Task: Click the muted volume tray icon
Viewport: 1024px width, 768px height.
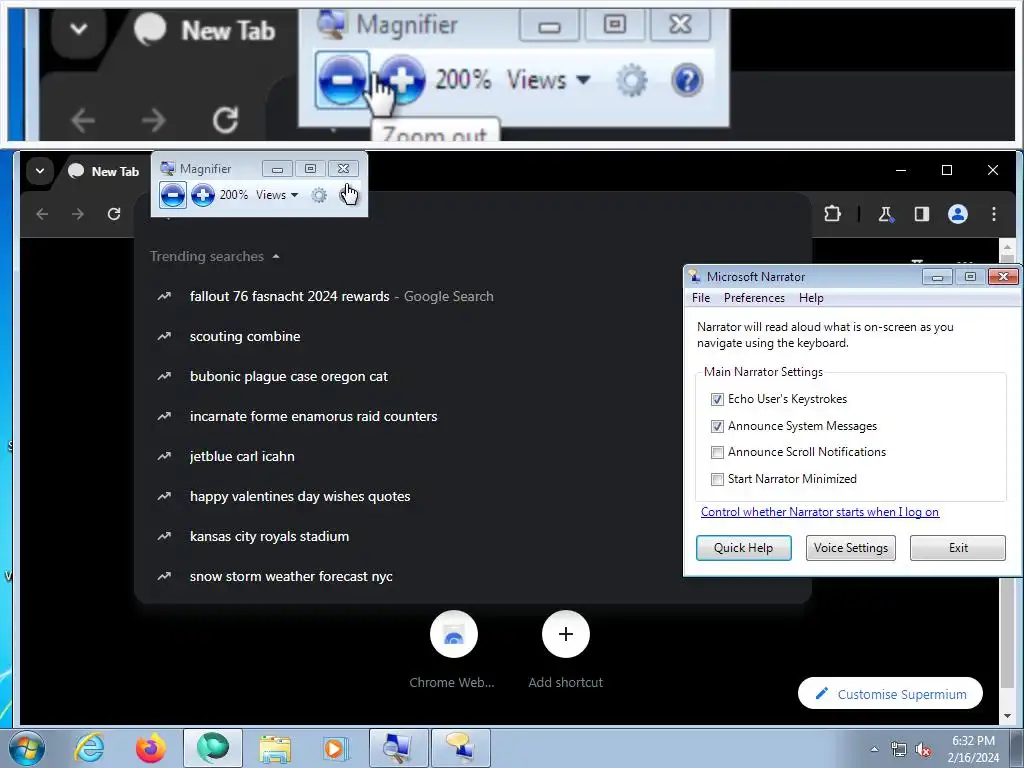Action: coord(923,749)
